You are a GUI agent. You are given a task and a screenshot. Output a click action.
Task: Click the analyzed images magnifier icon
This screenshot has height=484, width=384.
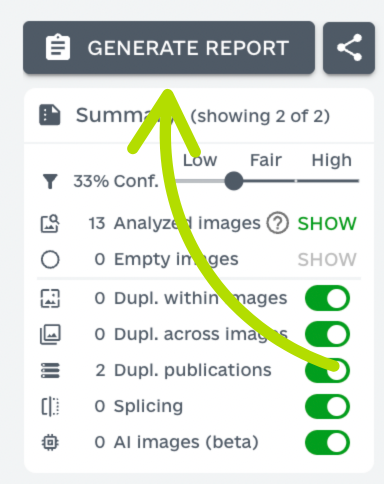[x=50, y=223]
